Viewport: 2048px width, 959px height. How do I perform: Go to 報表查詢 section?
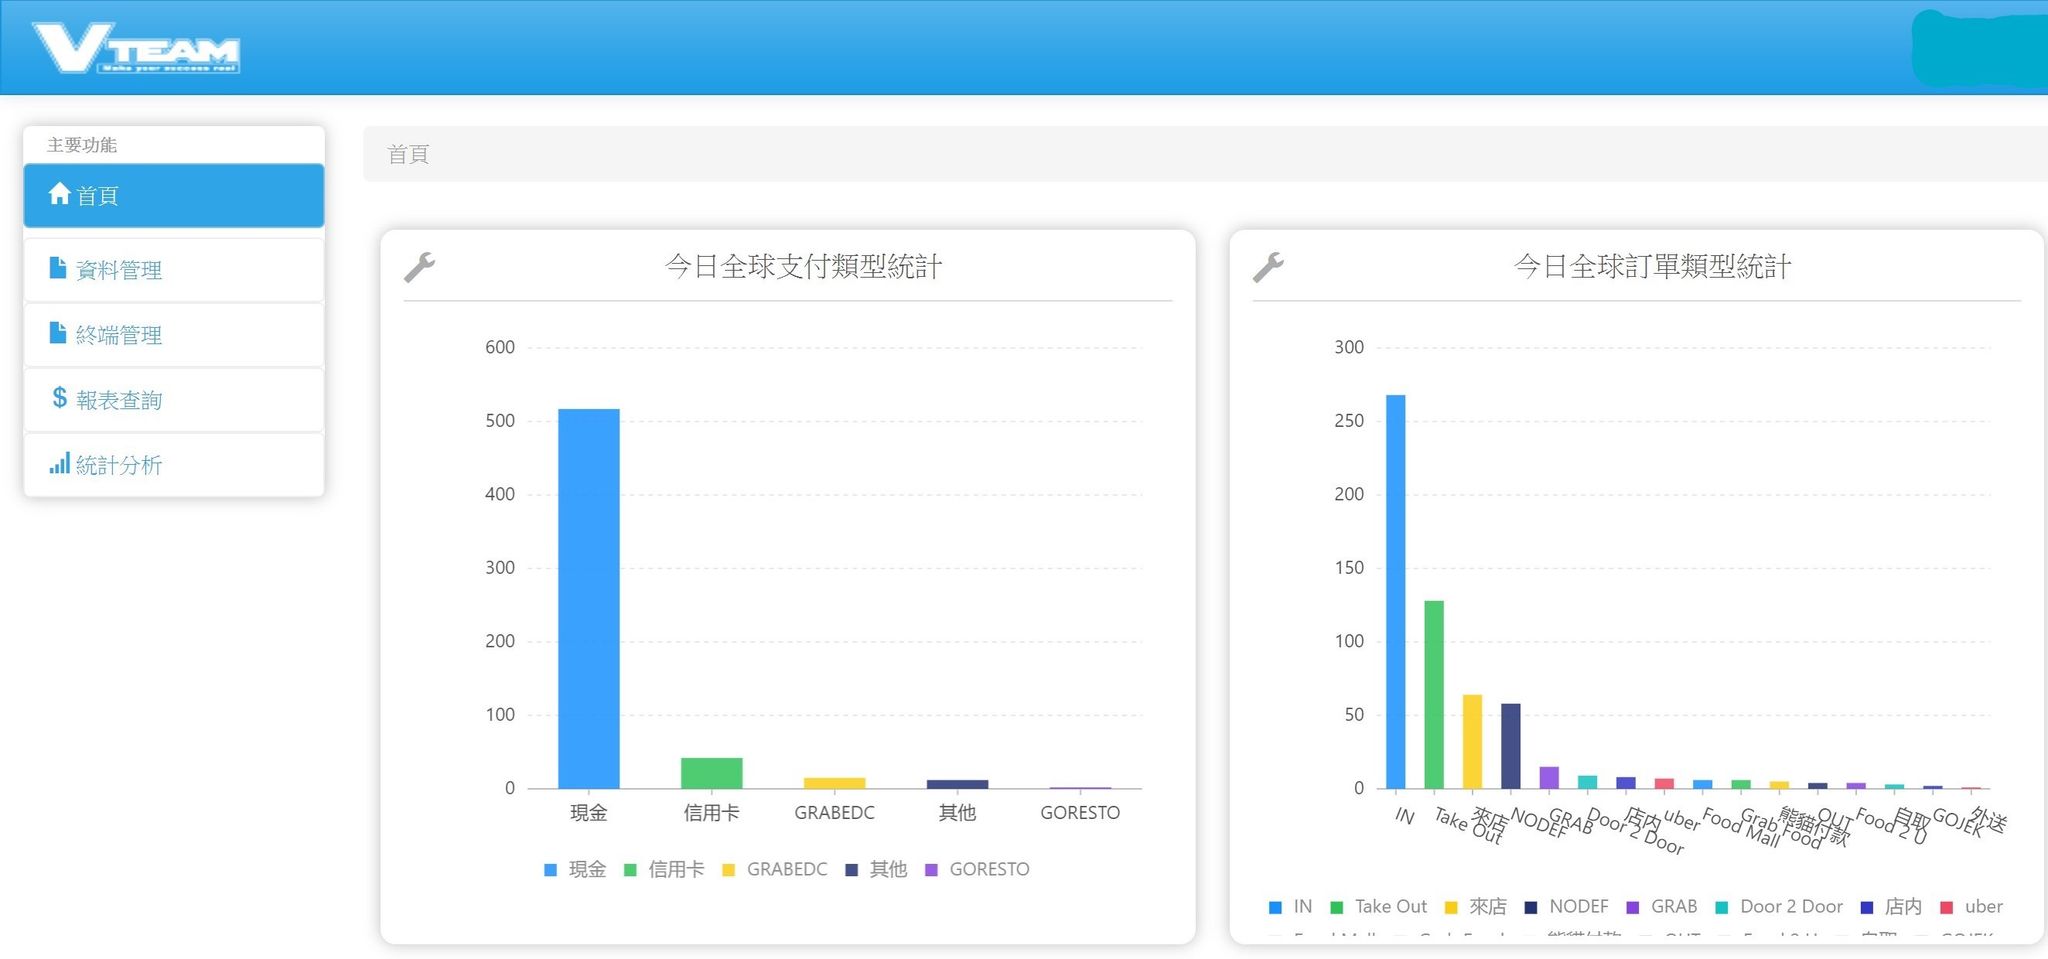pyautogui.click(x=119, y=400)
